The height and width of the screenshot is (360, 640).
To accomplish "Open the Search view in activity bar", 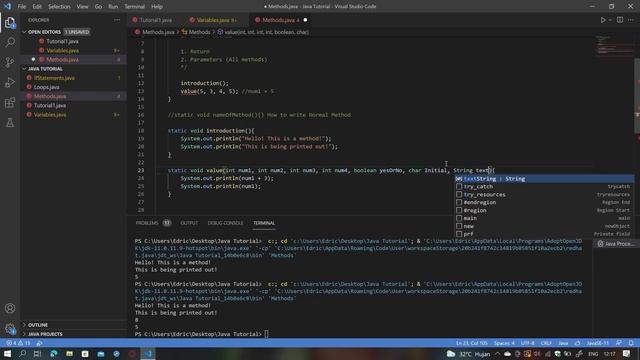I will tap(10, 42).
